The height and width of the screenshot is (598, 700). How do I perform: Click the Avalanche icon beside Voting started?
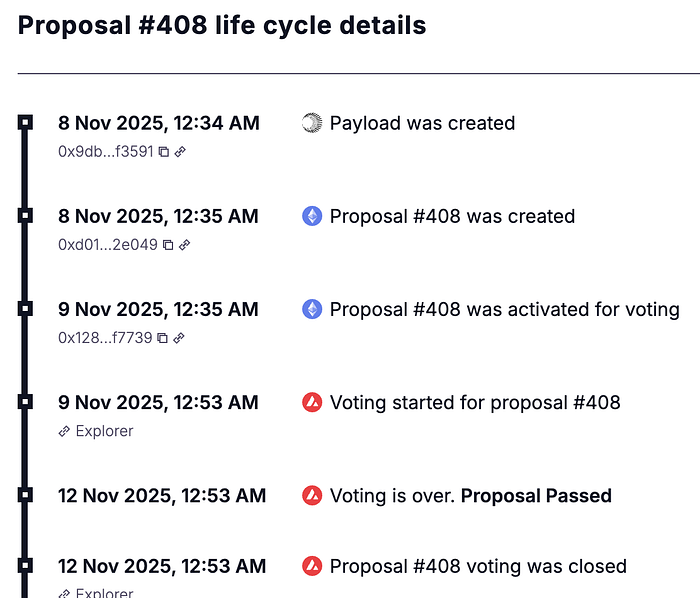tap(312, 402)
